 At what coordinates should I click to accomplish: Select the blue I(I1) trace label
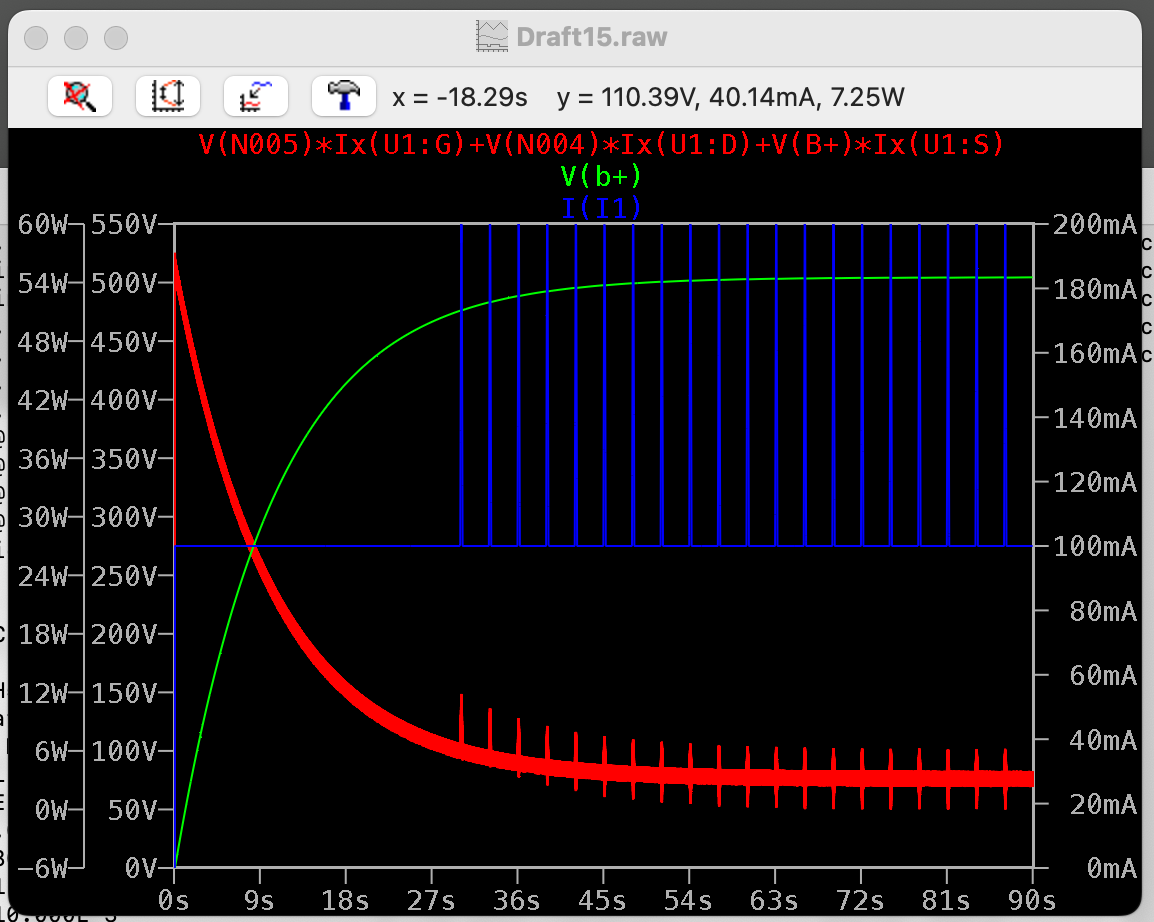601,208
